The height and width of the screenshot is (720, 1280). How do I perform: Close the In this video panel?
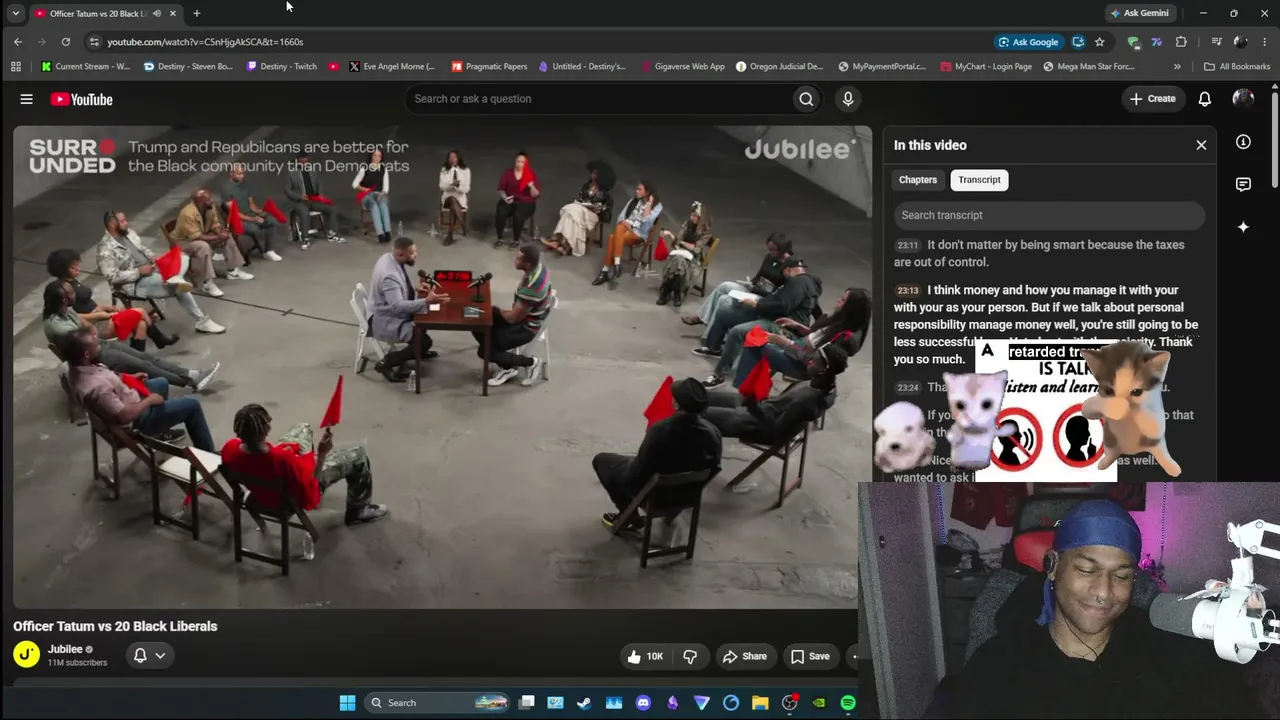coord(1201,145)
